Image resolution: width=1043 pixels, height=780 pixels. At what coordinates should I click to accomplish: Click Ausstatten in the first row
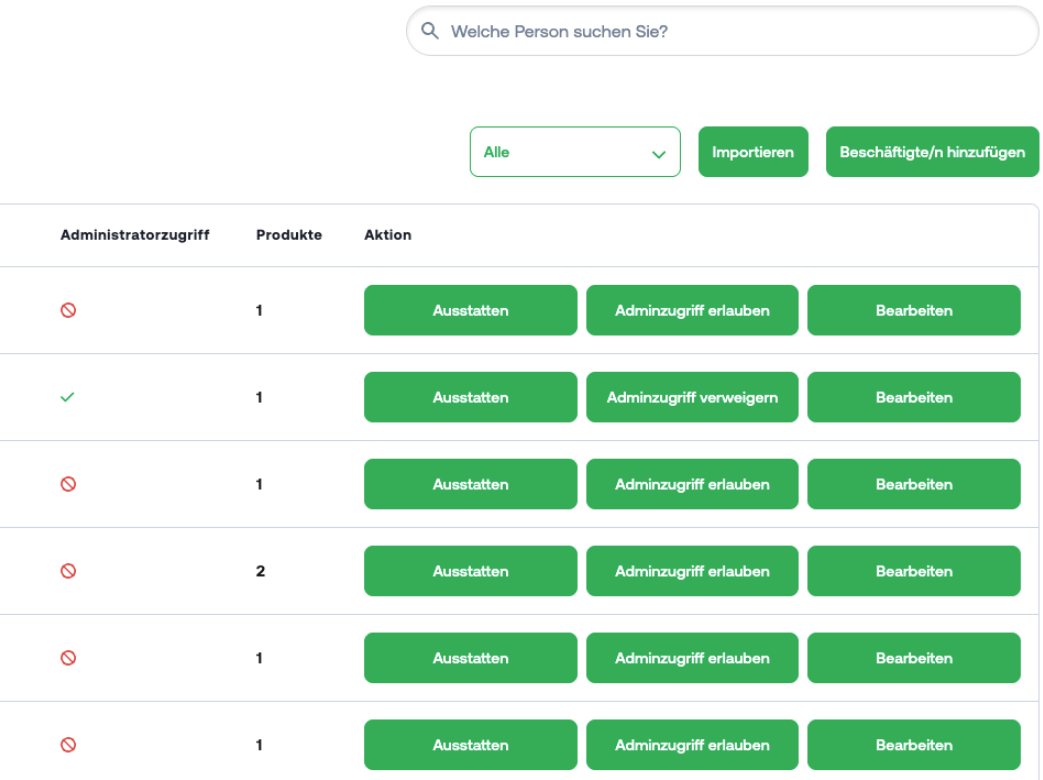(x=470, y=310)
